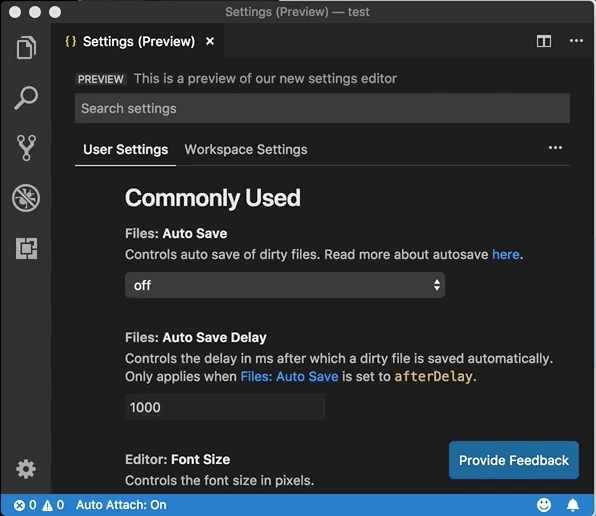Open the Extensions view
This screenshot has width=596, height=516.
click(x=26, y=248)
